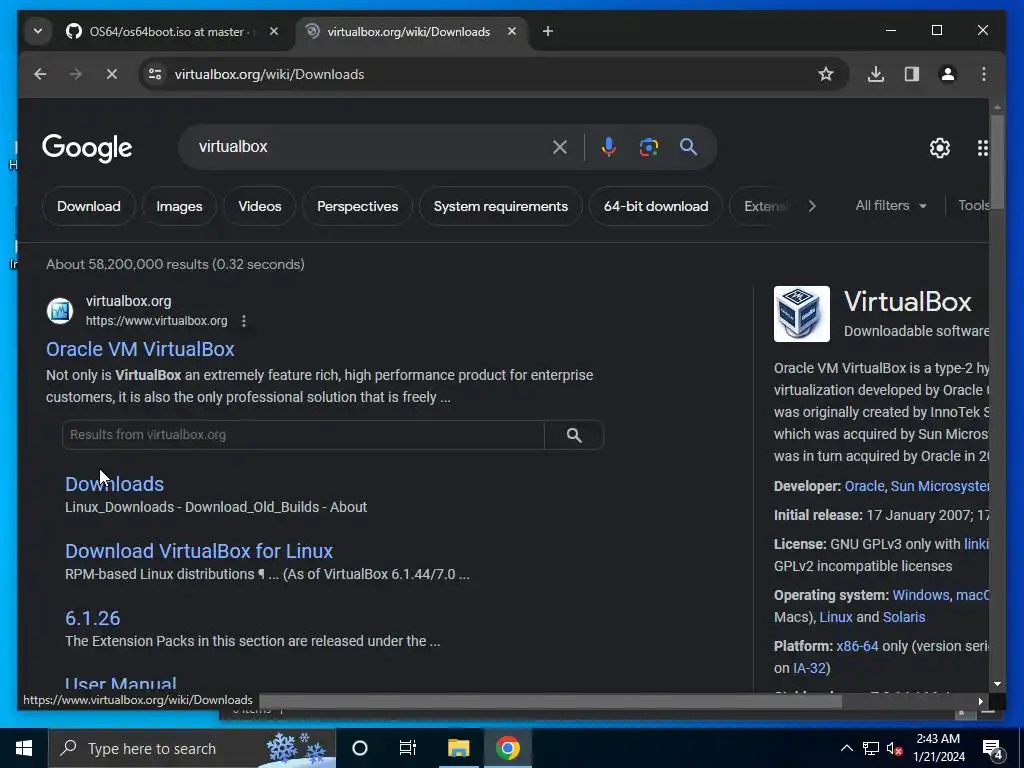Open the x86-64 platform link
The image size is (1024, 768).
tap(857, 647)
